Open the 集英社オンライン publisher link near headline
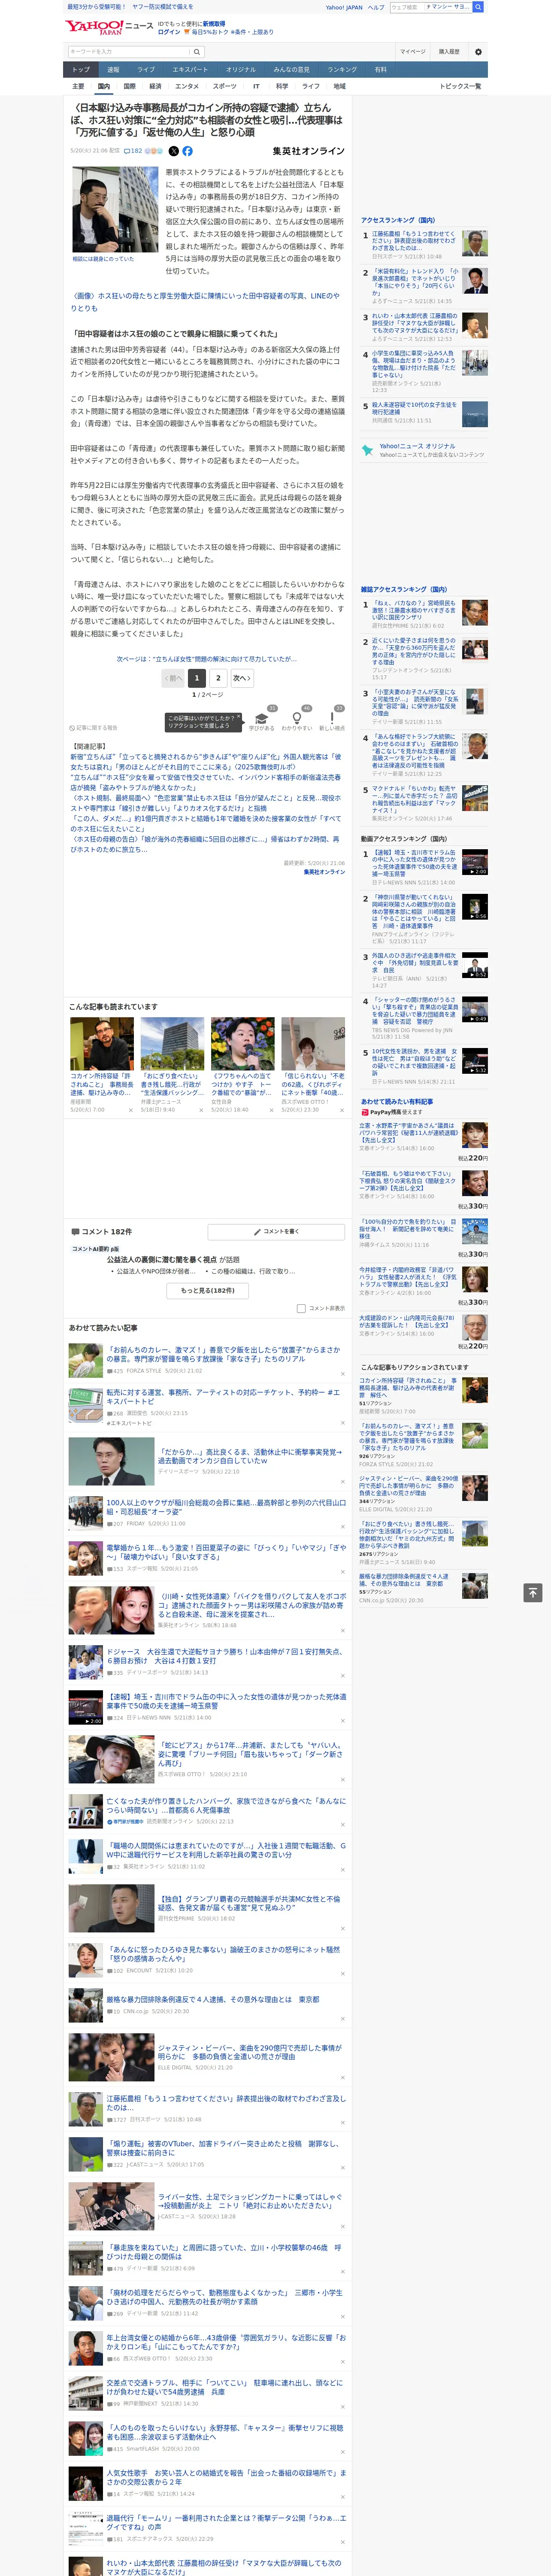This screenshot has height=2576, width=551. tap(308, 151)
